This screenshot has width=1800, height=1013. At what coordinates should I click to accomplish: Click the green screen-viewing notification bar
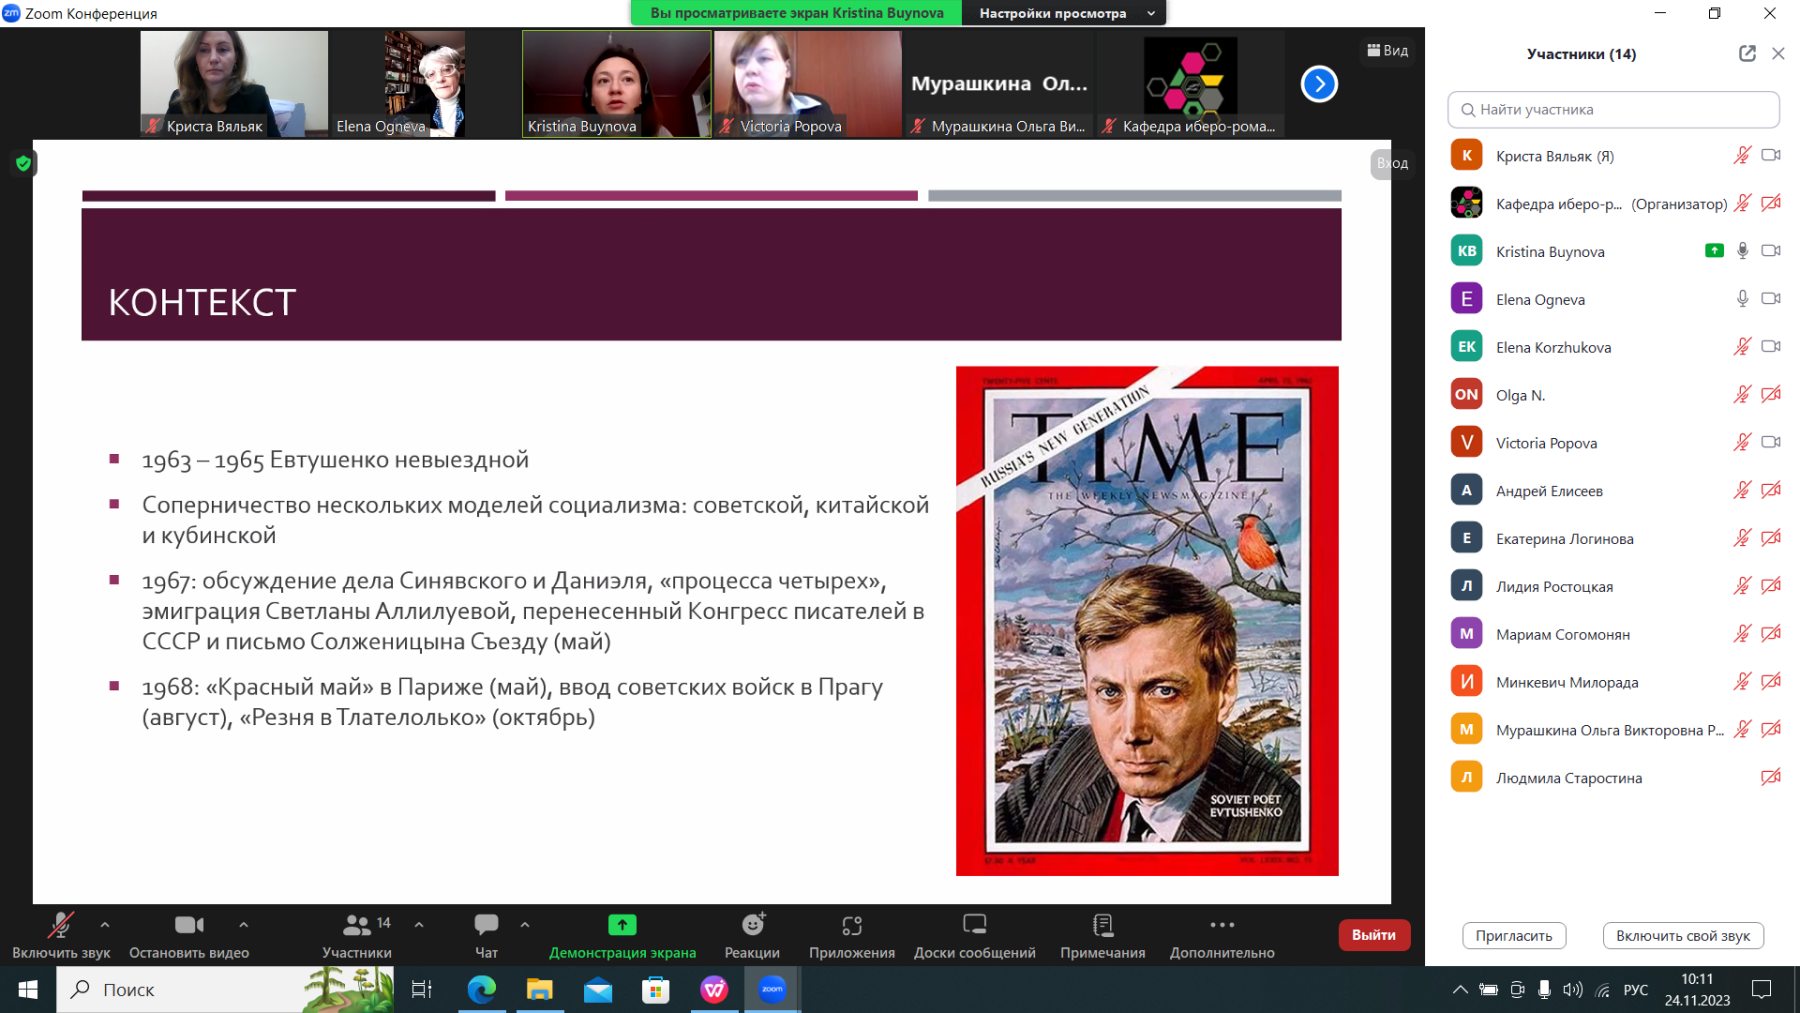(x=796, y=13)
